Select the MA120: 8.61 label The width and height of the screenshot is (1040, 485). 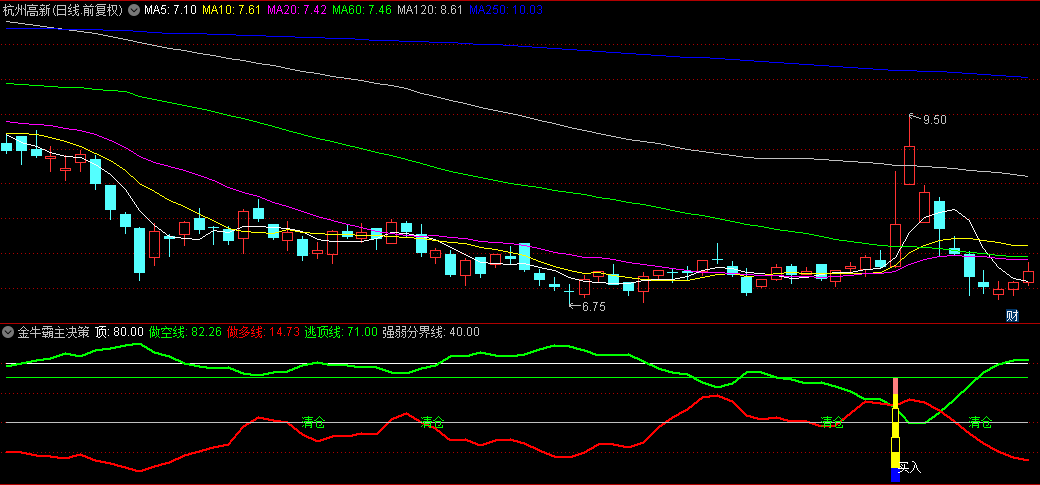(430, 10)
